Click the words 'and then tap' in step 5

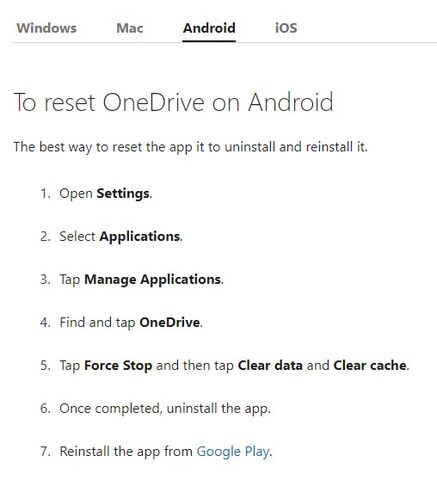[x=195, y=366]
